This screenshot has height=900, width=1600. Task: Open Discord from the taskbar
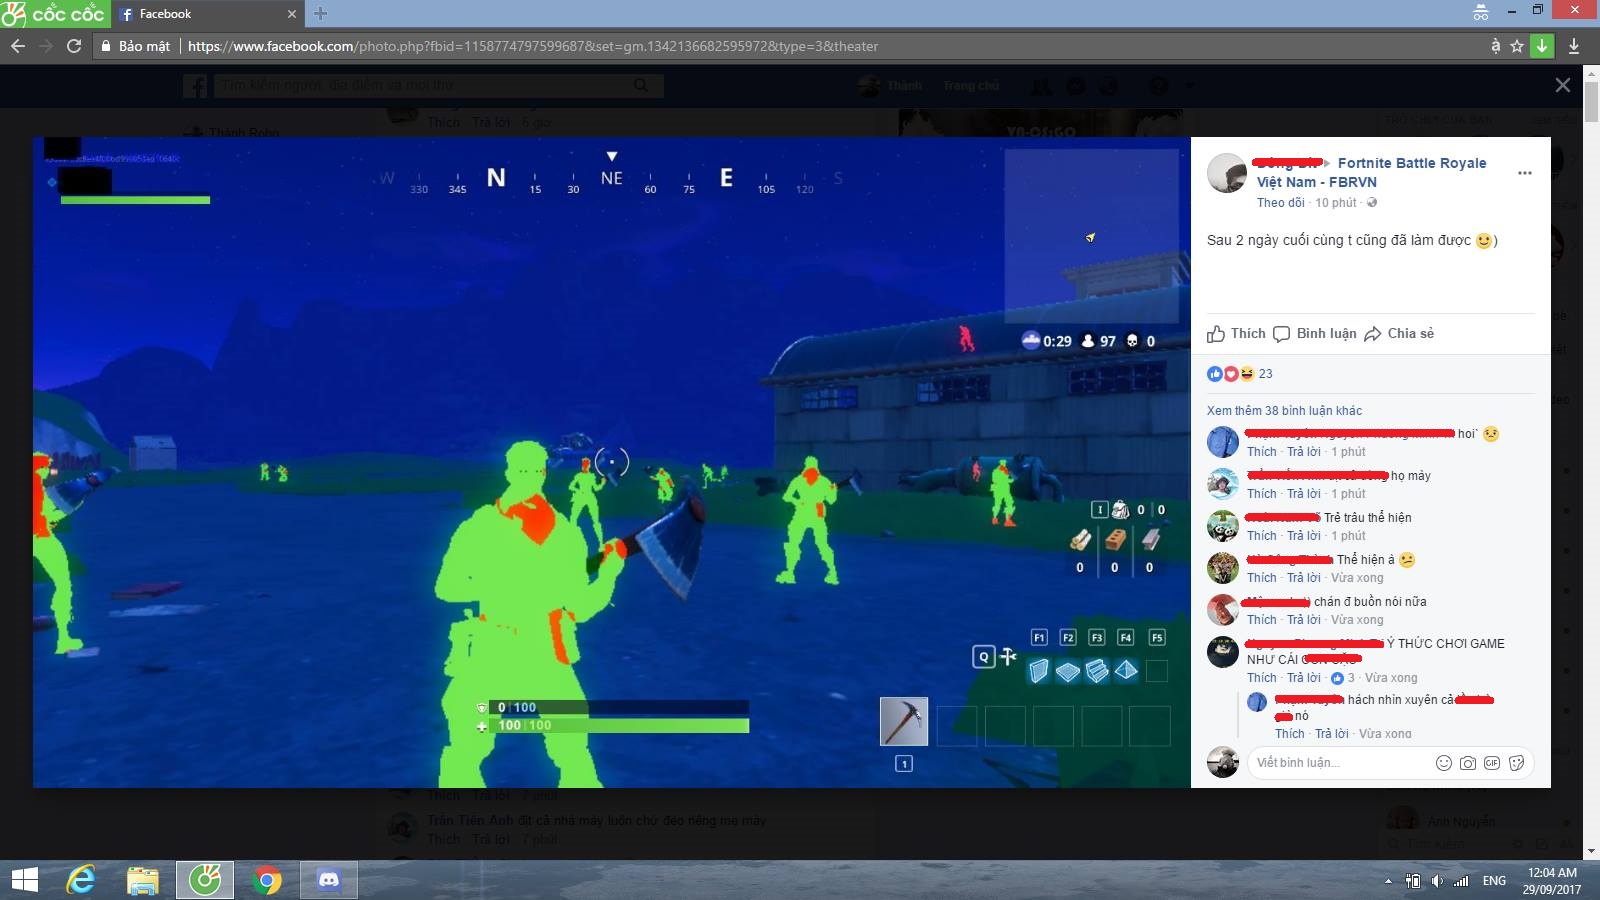click(327, 881)
